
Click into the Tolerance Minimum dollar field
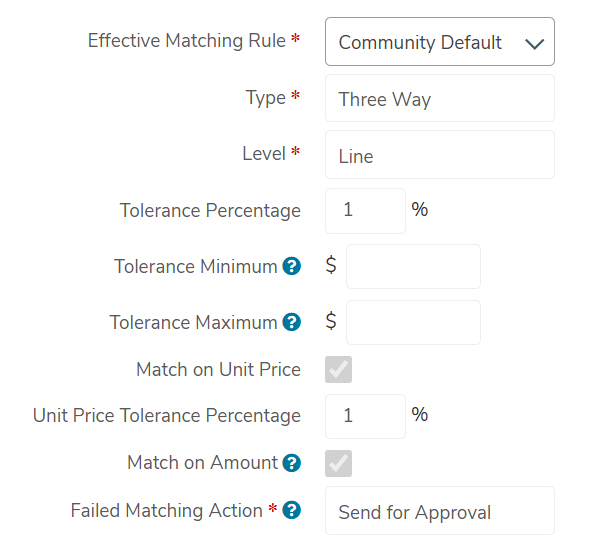(x=413, y=267)
